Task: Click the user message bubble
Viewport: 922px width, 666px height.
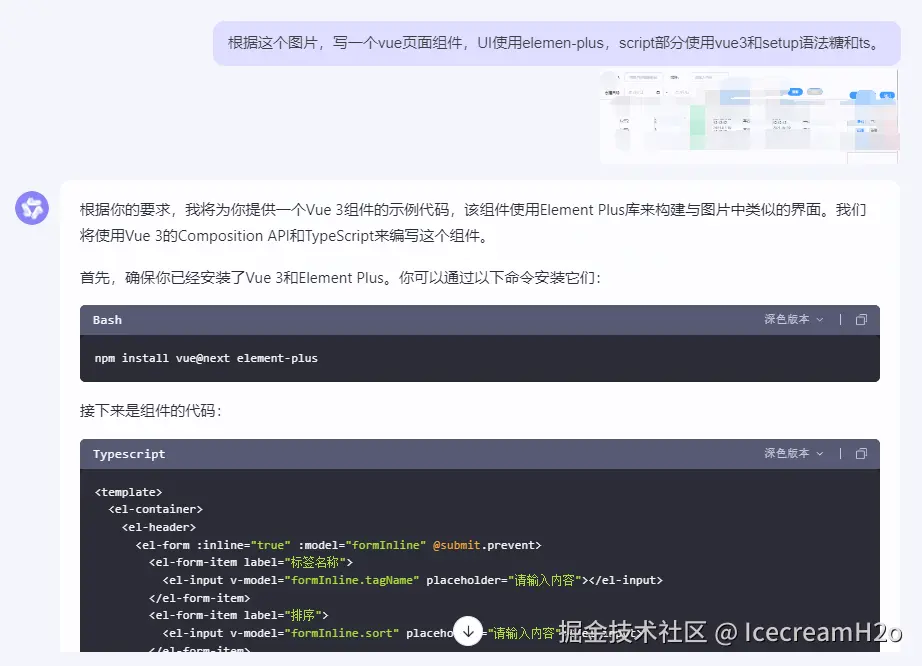Action: (x=556, y=43)
